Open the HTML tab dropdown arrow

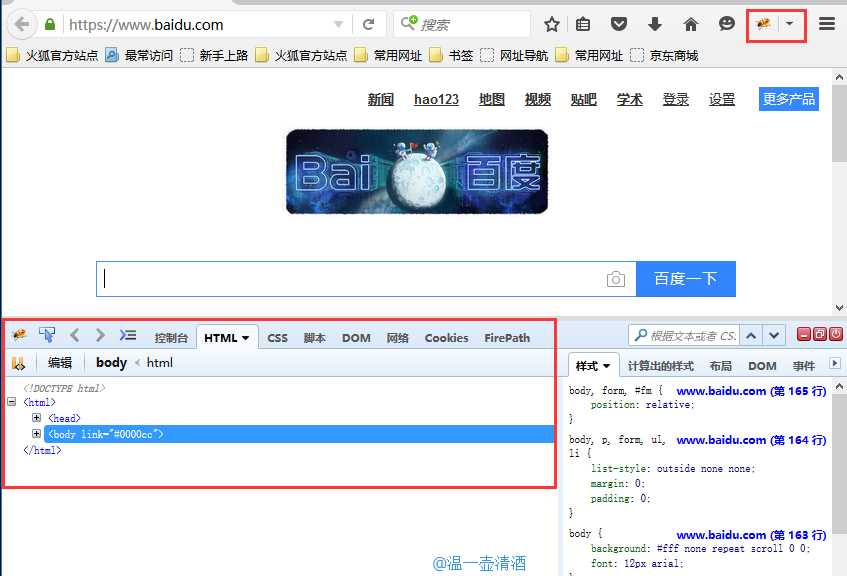click(245, 338)
